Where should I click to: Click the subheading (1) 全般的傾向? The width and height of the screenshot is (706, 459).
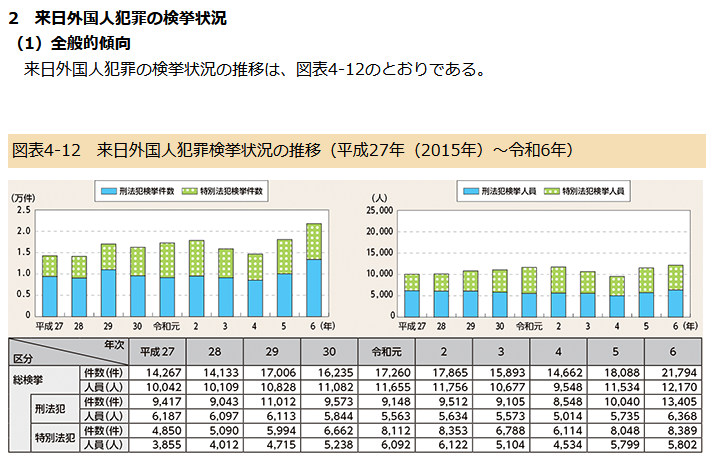pyautogui.click(x=73, y=43)
